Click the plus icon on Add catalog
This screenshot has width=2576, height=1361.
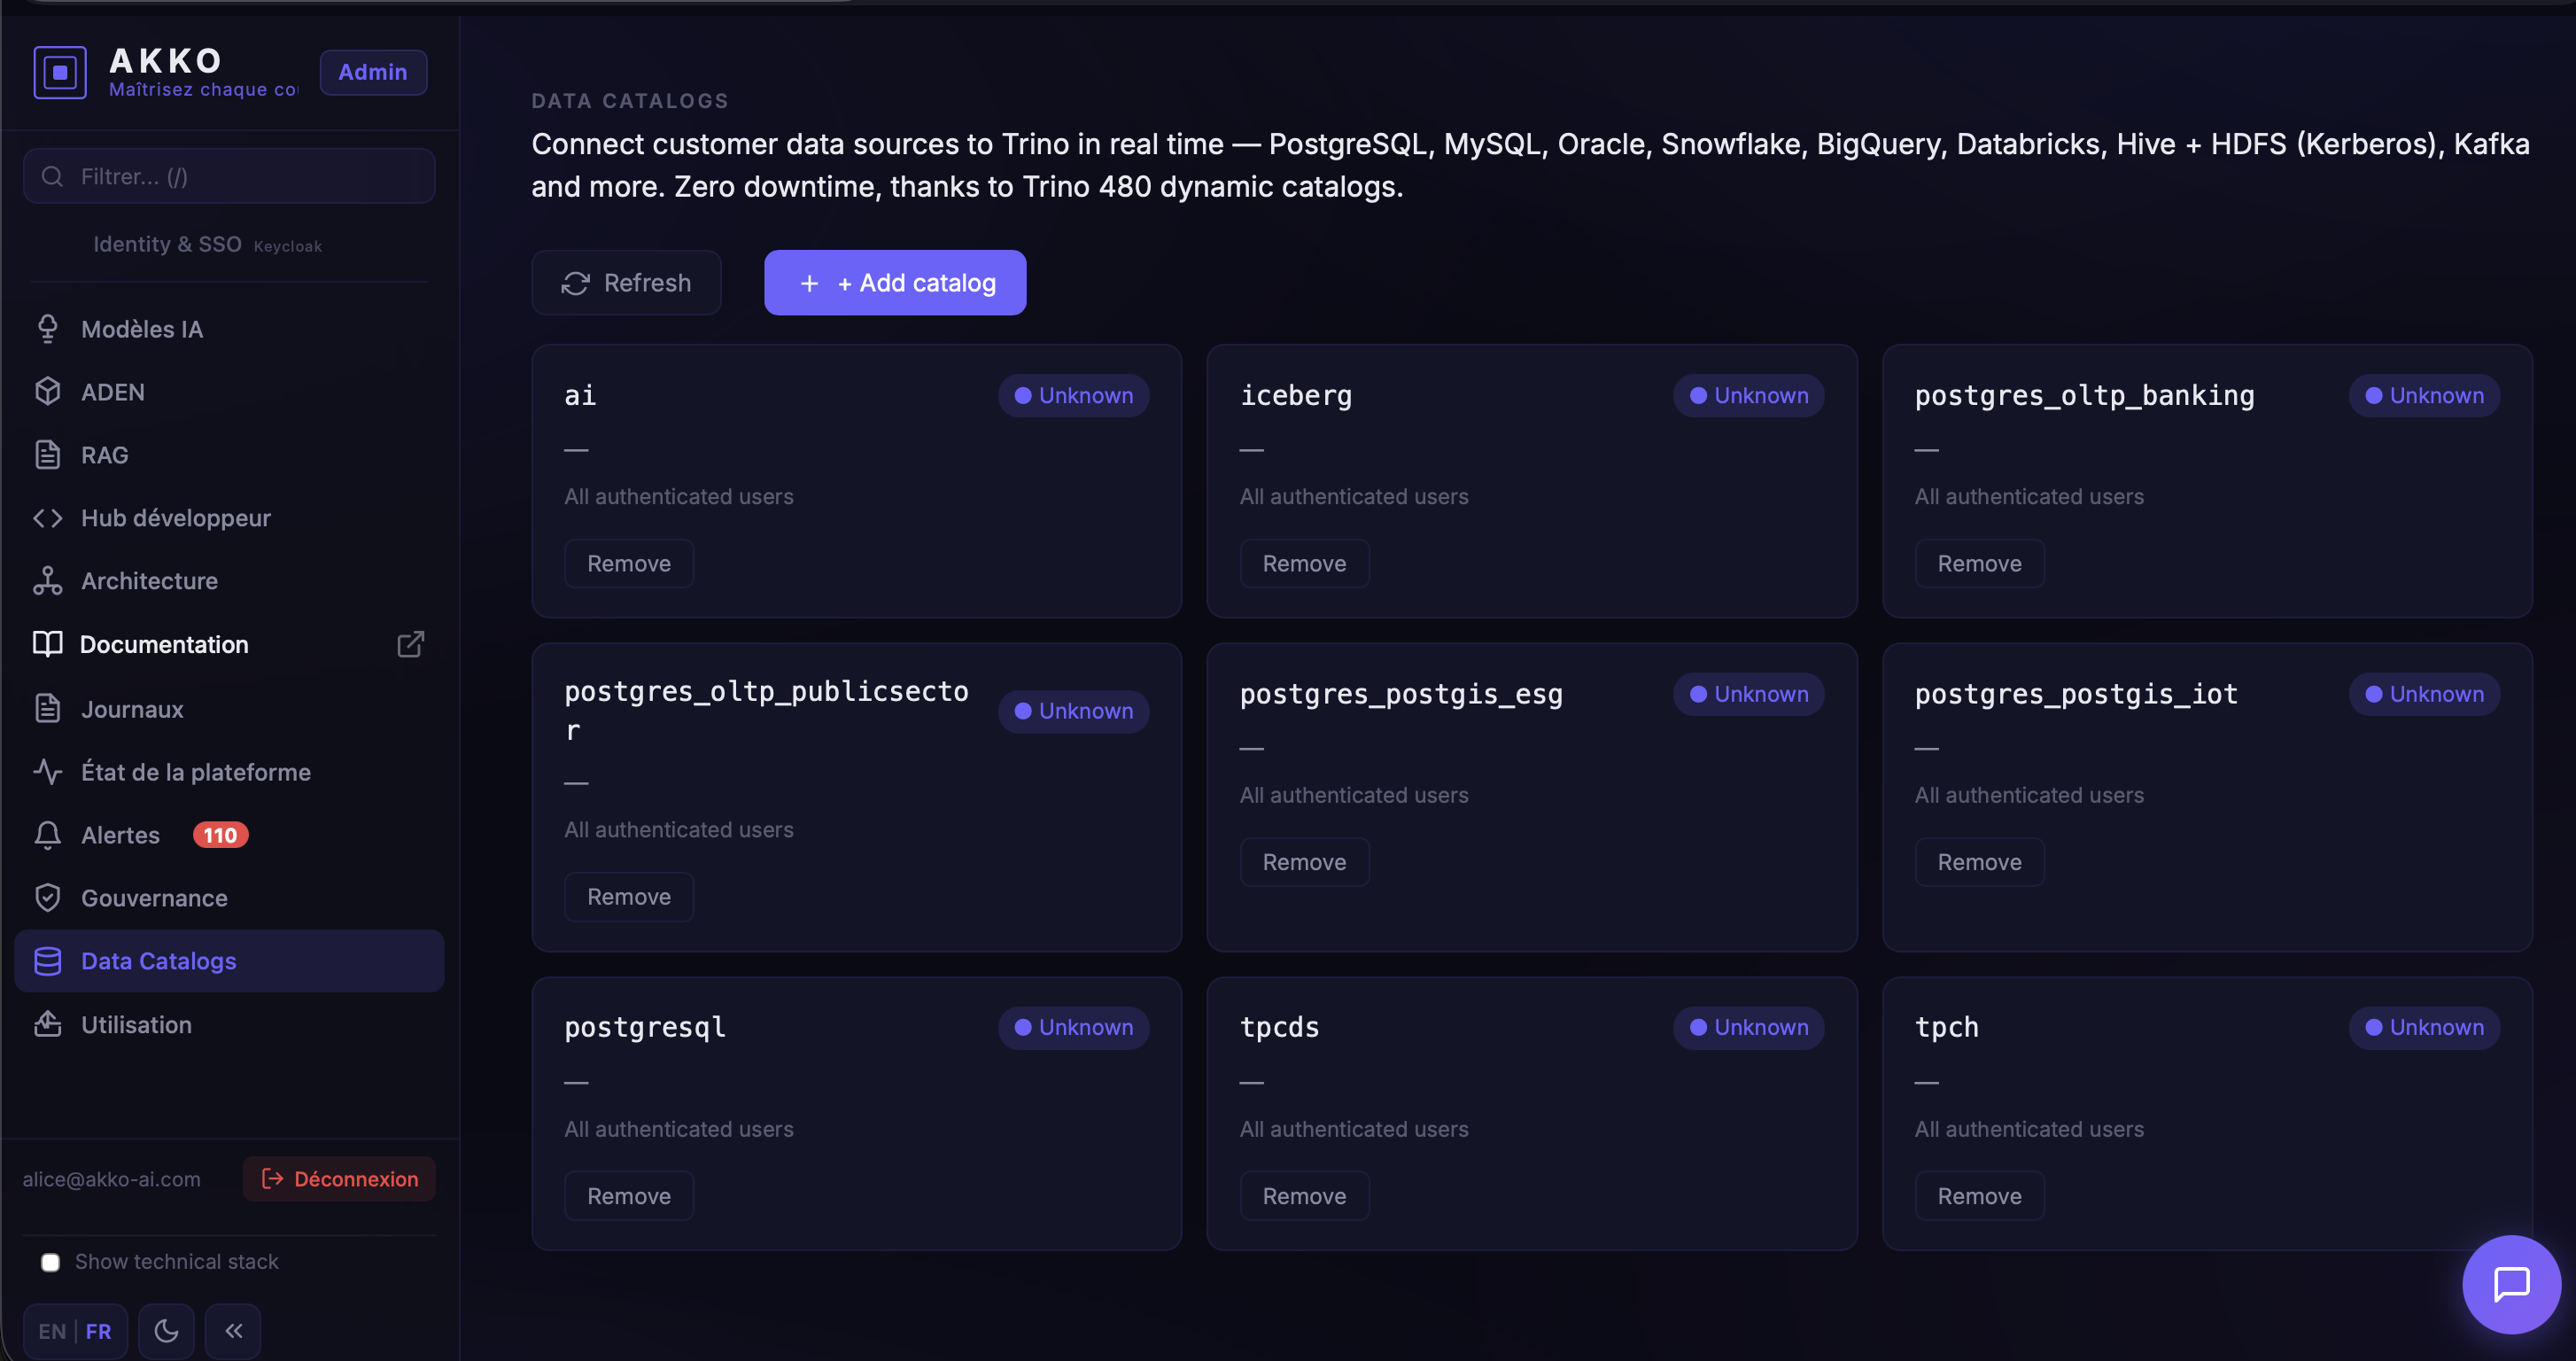point(809,283)
